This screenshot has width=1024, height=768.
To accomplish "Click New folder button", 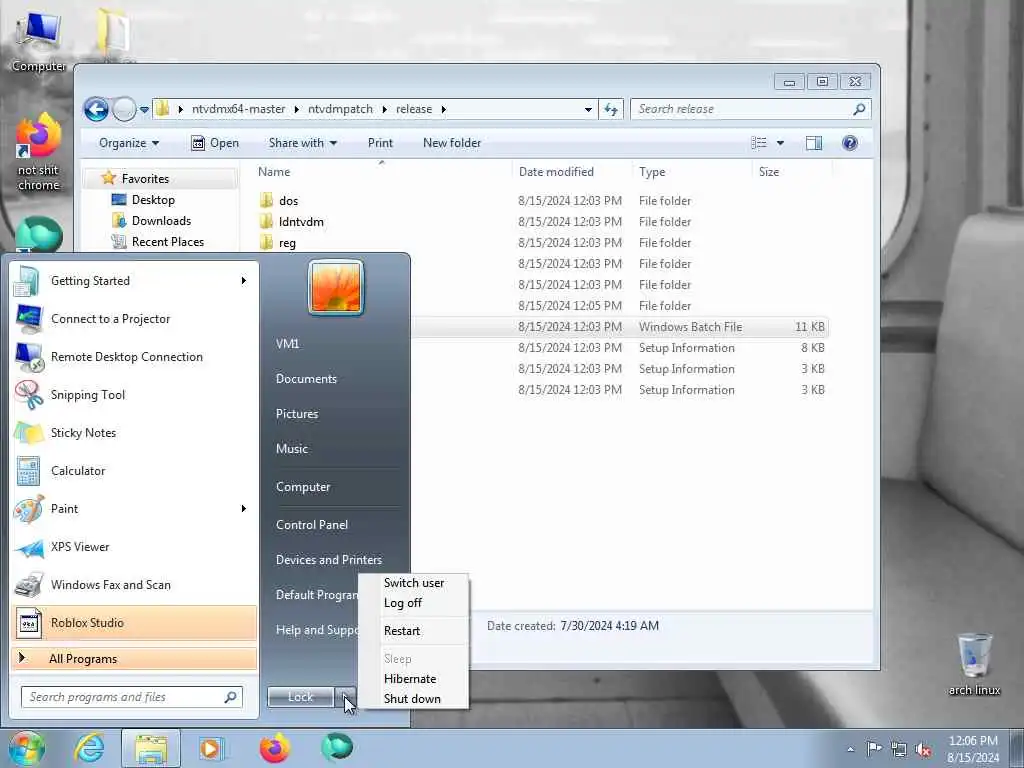I will [452, 143].
